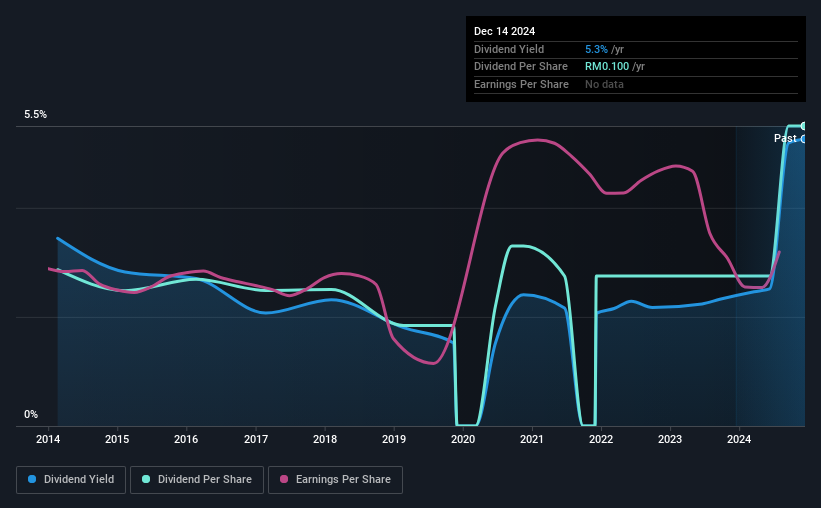
Task: Select the 2022 label on the time axis
Action: (x=601, y=439)
